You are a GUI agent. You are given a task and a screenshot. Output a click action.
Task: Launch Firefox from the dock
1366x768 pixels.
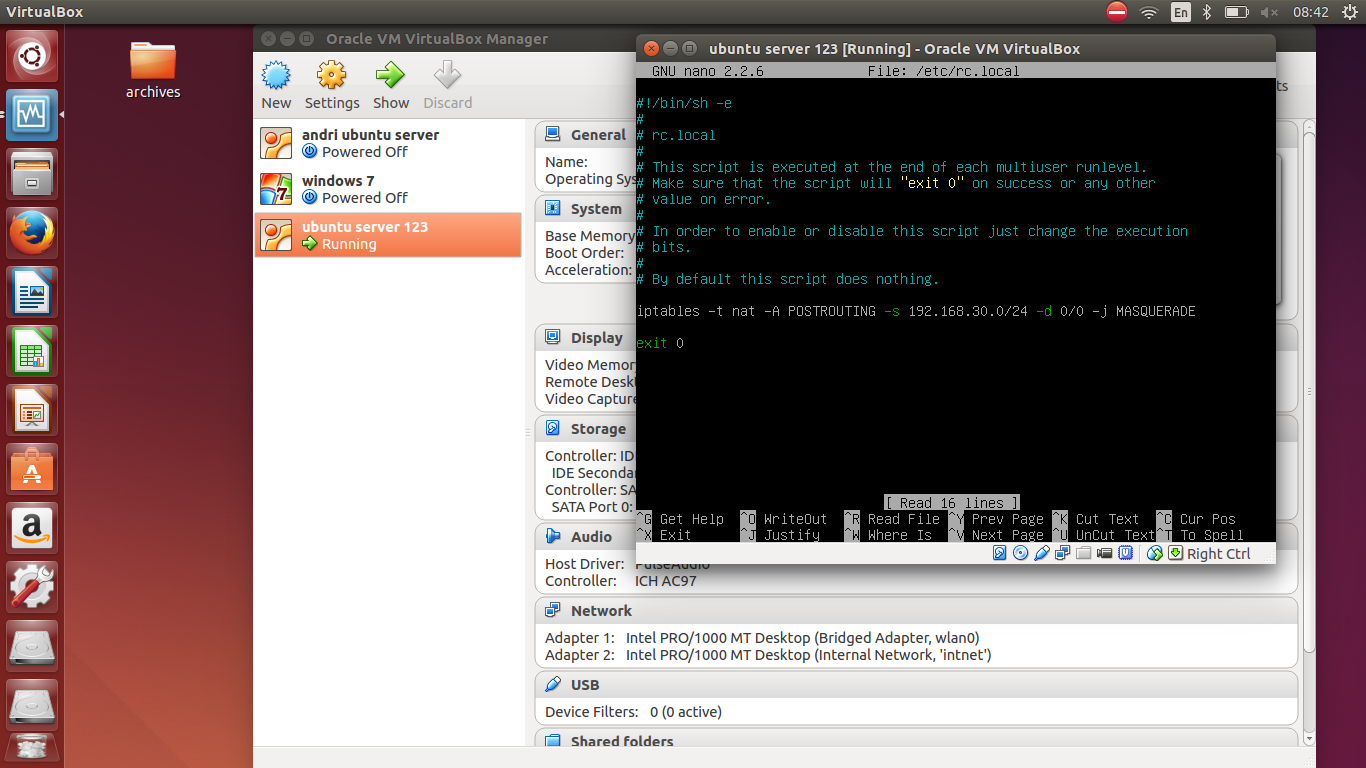32,234
